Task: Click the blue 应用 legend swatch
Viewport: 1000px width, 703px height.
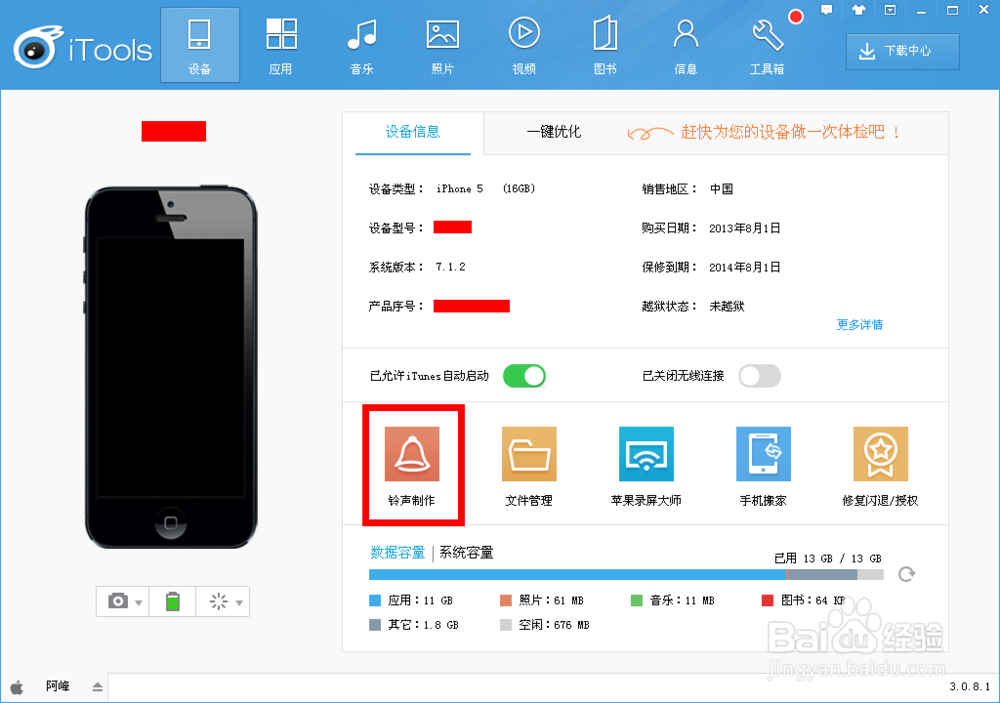Action: pyautogui.click(x=375, y=600)
